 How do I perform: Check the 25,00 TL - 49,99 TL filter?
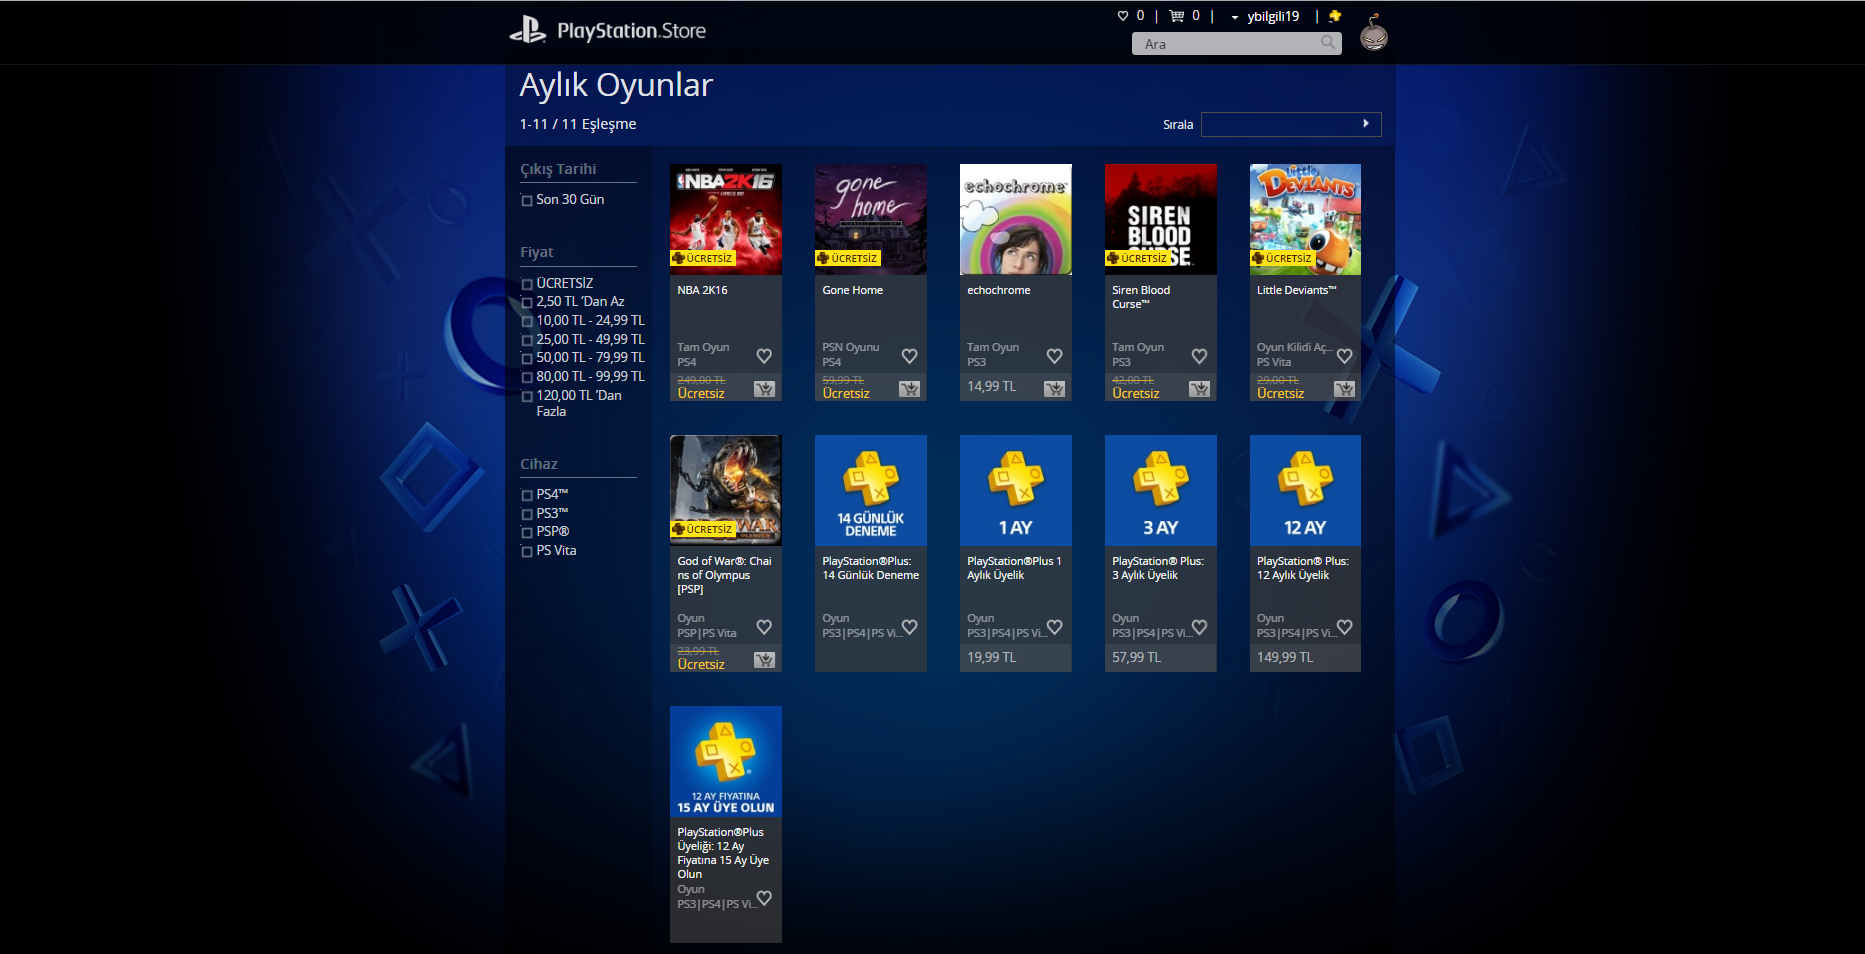(527, 340)
